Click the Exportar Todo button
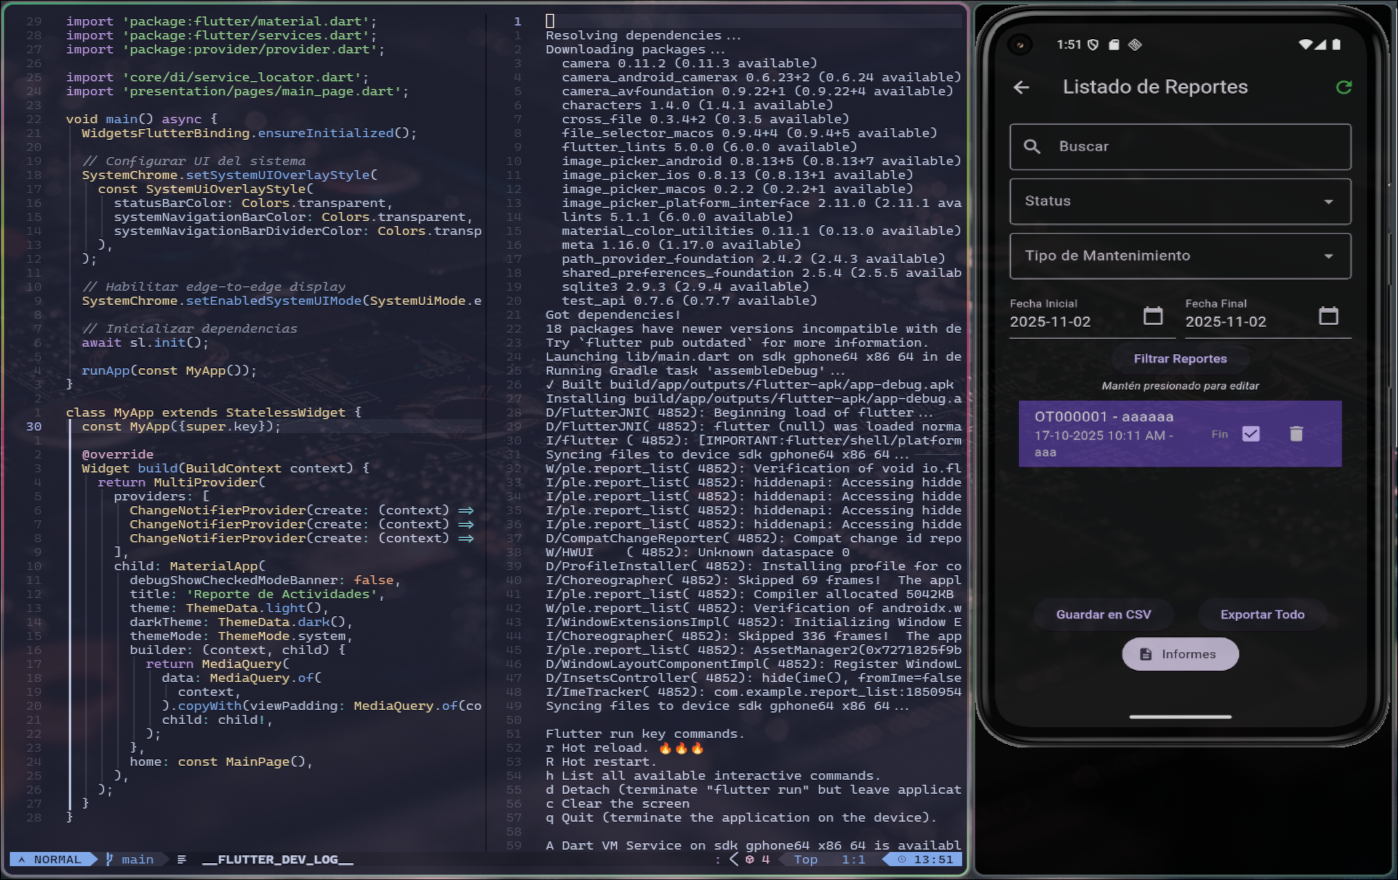Screen dimensions: 1398x880 pyautogui.click(x=1262, y=614)
